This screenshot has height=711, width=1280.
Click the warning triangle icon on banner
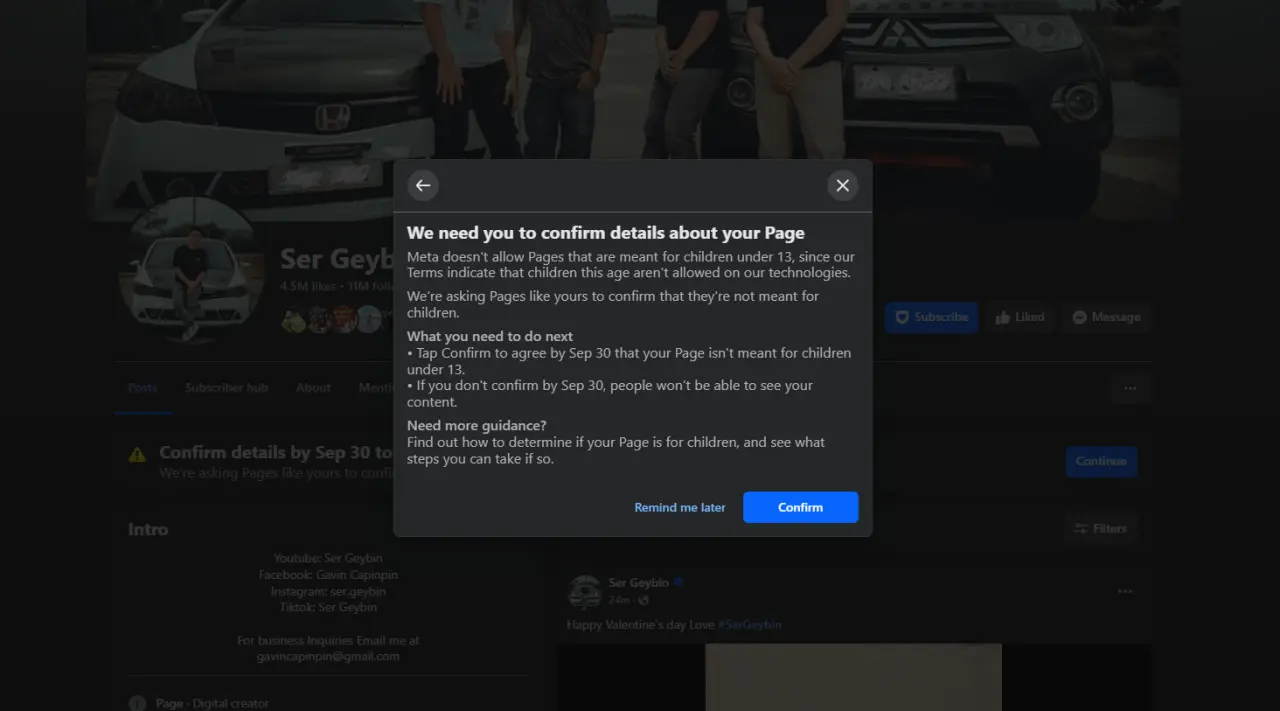pos(137,455)
